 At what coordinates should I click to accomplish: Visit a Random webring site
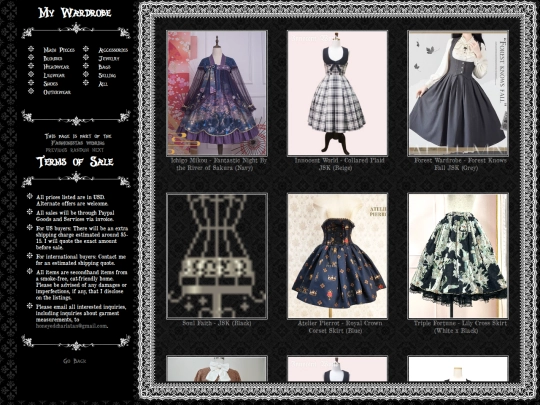tap(80, 150)
